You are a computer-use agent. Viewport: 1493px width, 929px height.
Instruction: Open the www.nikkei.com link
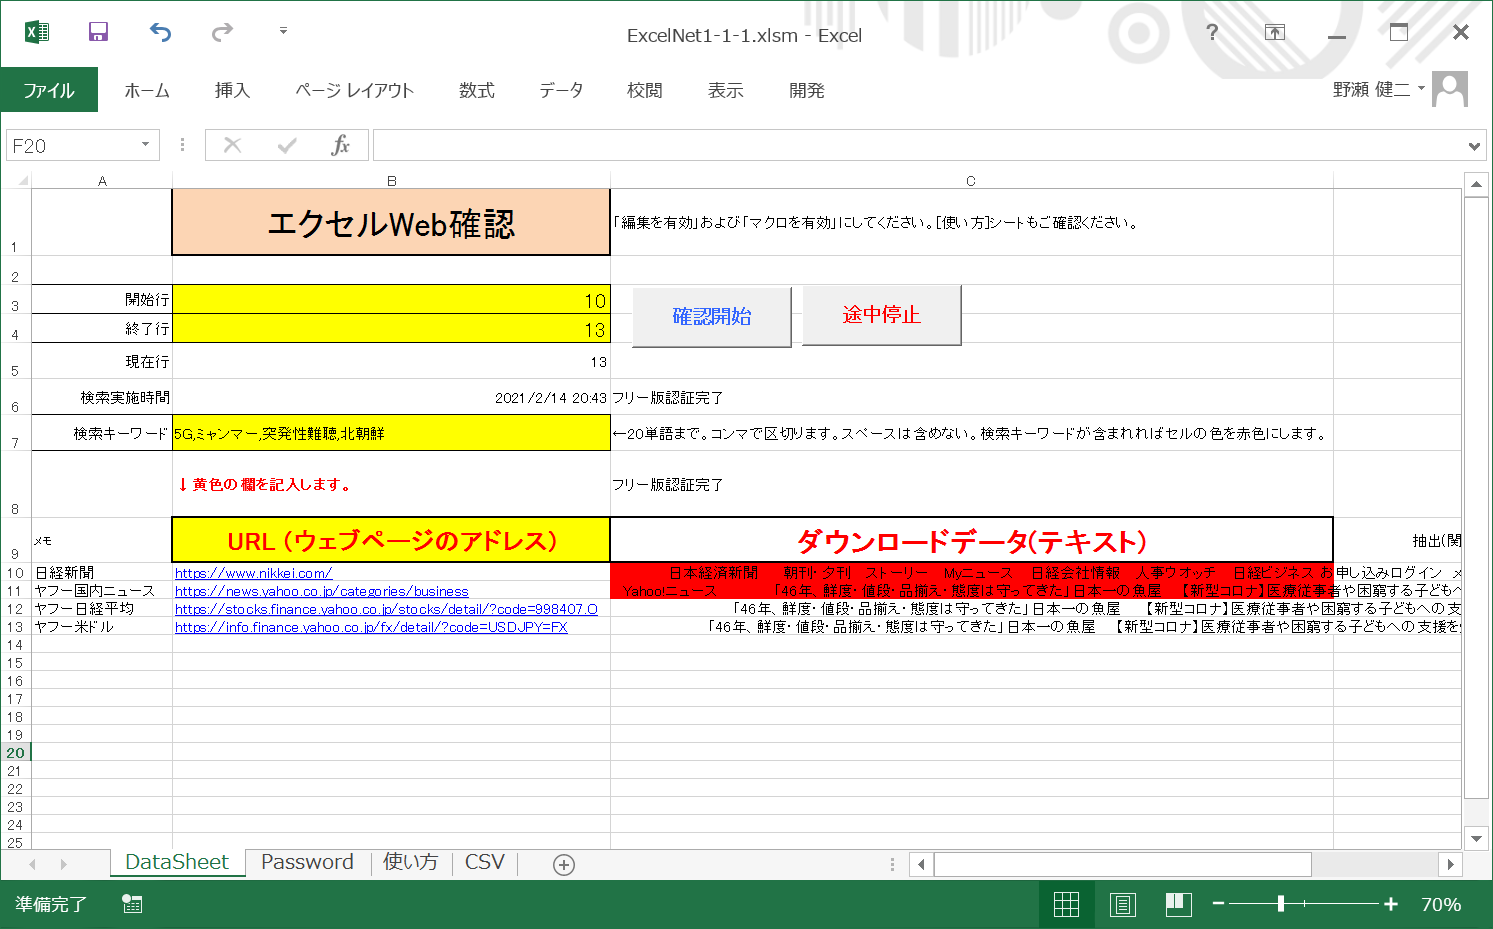pos(253,573)
